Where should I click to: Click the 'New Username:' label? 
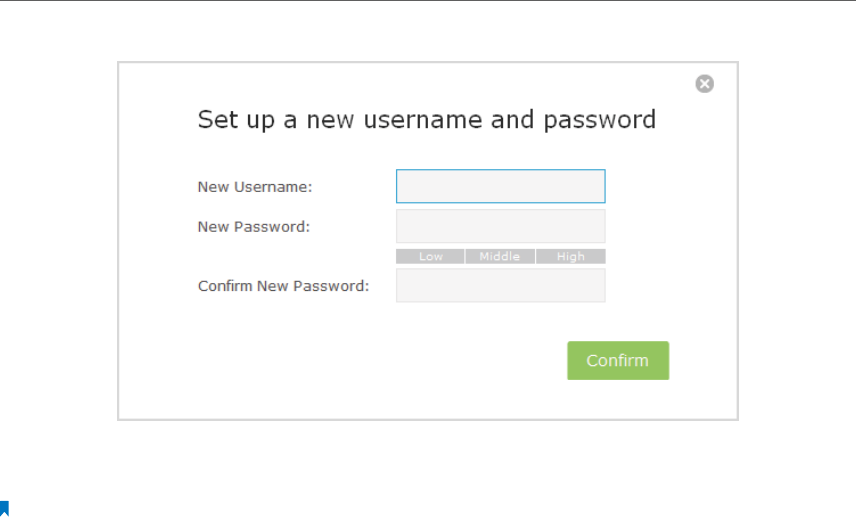[x=255, y=187]
